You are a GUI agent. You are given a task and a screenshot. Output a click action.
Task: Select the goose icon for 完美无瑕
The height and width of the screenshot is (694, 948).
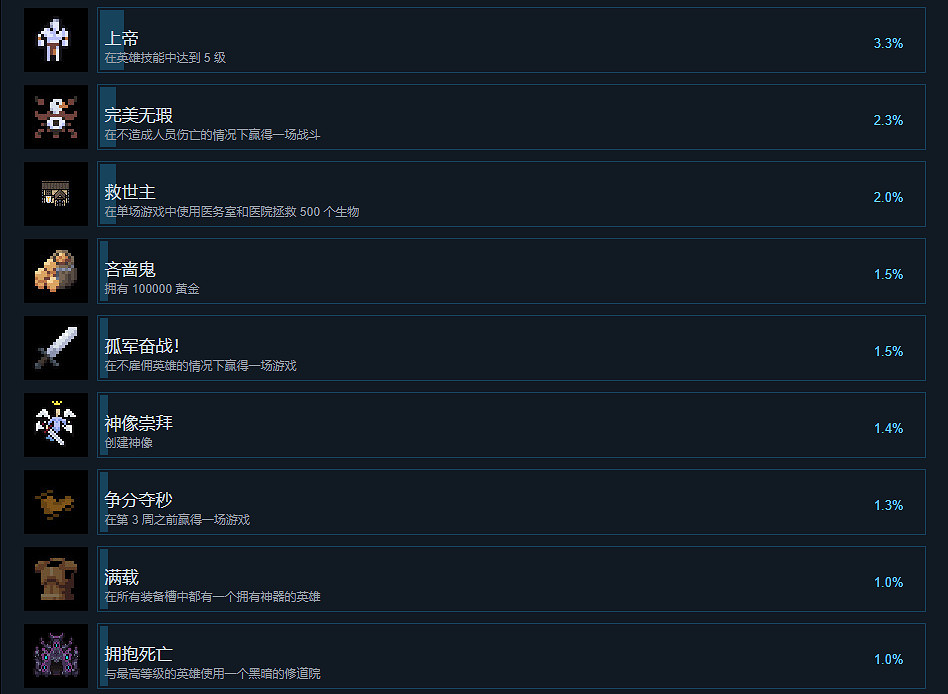coord(56,117)
